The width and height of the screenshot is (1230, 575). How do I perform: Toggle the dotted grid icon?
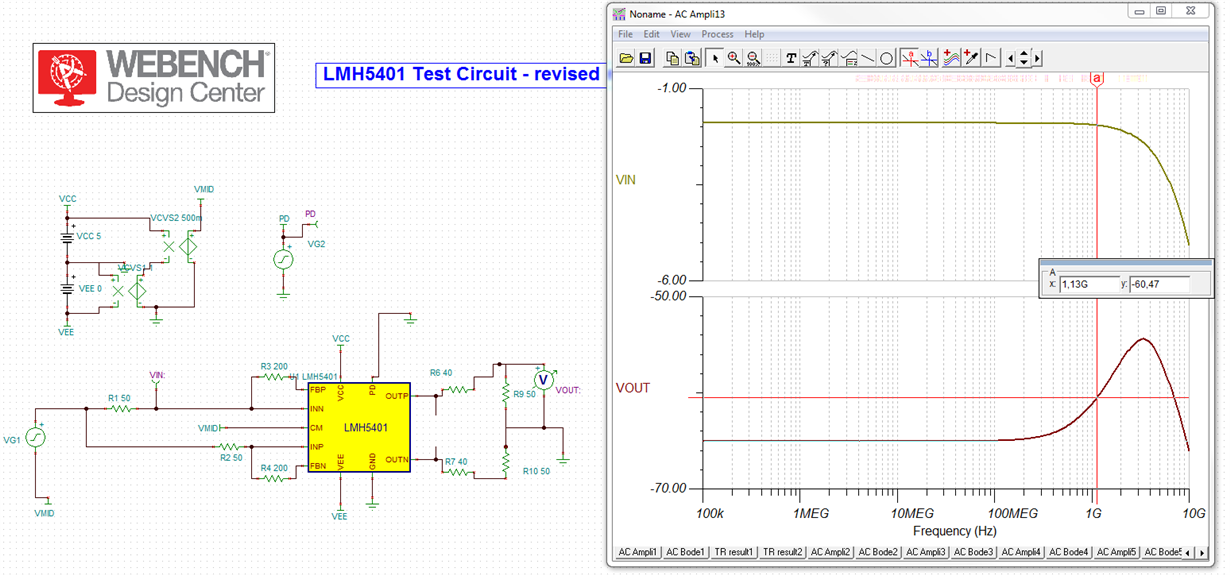click(772, 58)
